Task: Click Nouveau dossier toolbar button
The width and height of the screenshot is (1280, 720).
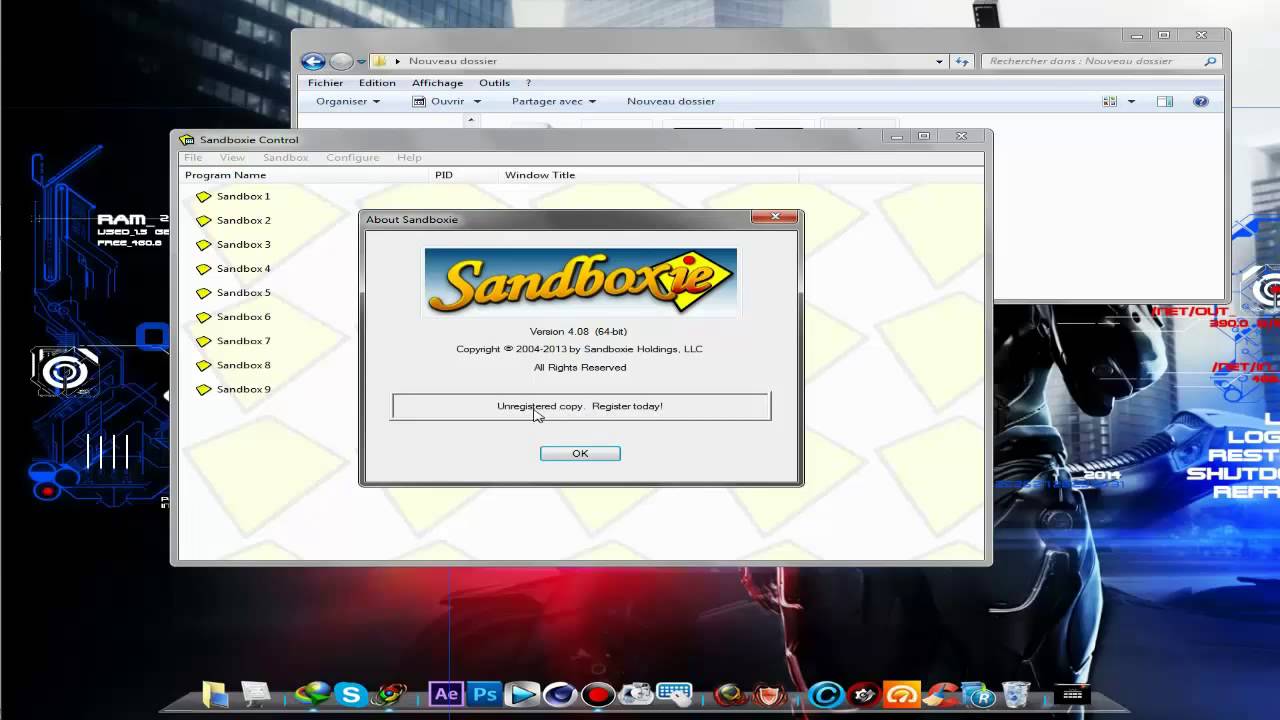Action: (x=671, y=101)
